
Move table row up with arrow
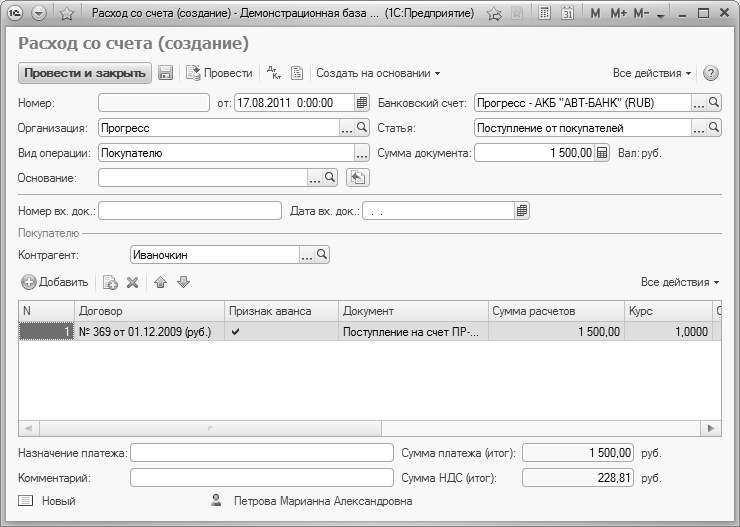[x=161, y=283]
